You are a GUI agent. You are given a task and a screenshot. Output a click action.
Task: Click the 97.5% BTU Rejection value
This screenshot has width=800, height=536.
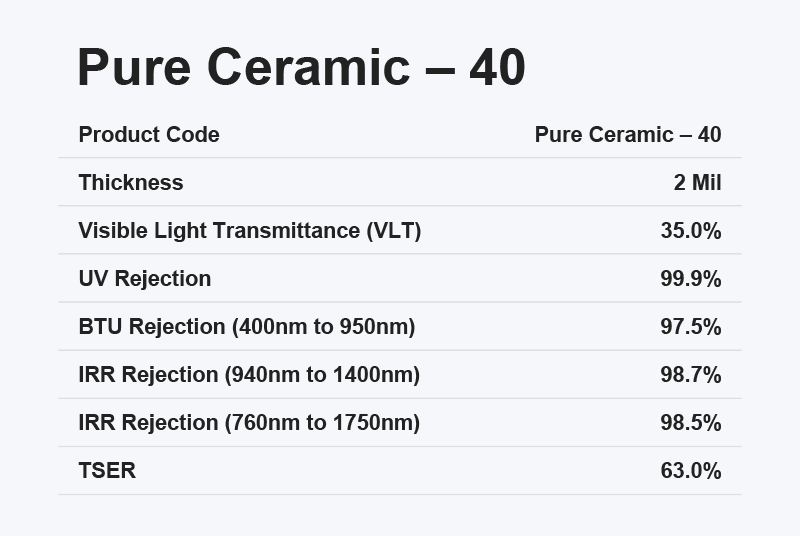click(x=691, y=326)
